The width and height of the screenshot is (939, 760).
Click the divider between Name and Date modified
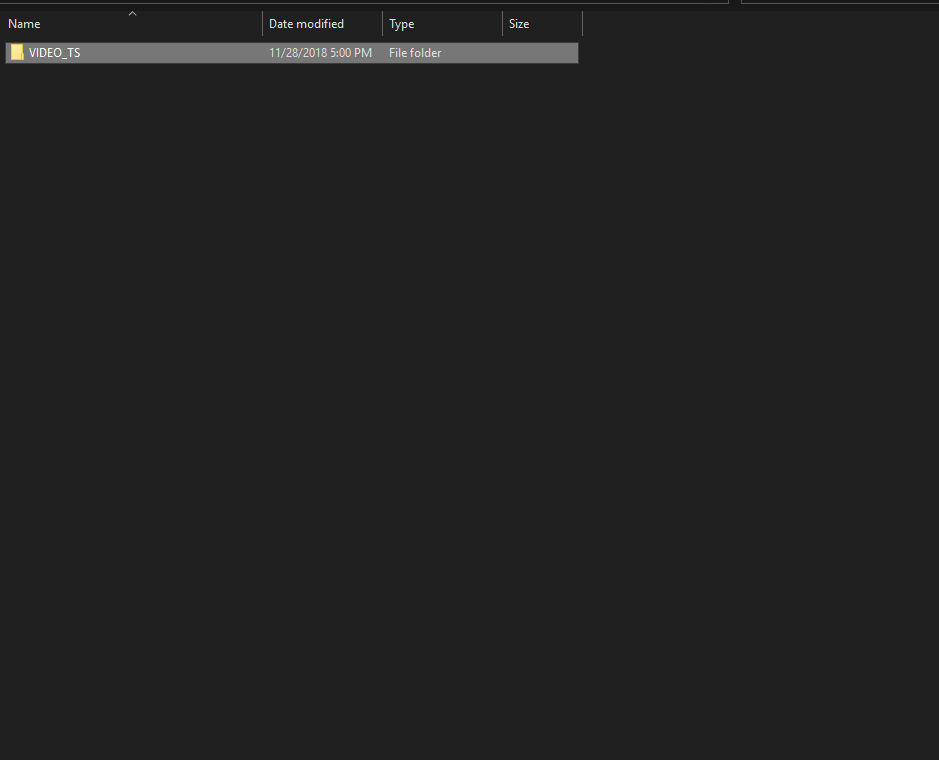pos(262,23)
